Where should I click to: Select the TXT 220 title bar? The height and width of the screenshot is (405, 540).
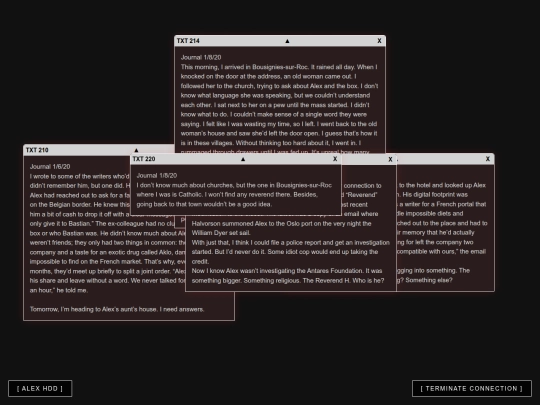[236, 159]
